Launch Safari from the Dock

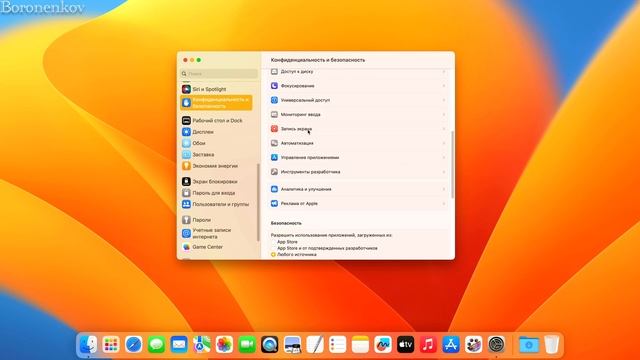pos(133,345)
